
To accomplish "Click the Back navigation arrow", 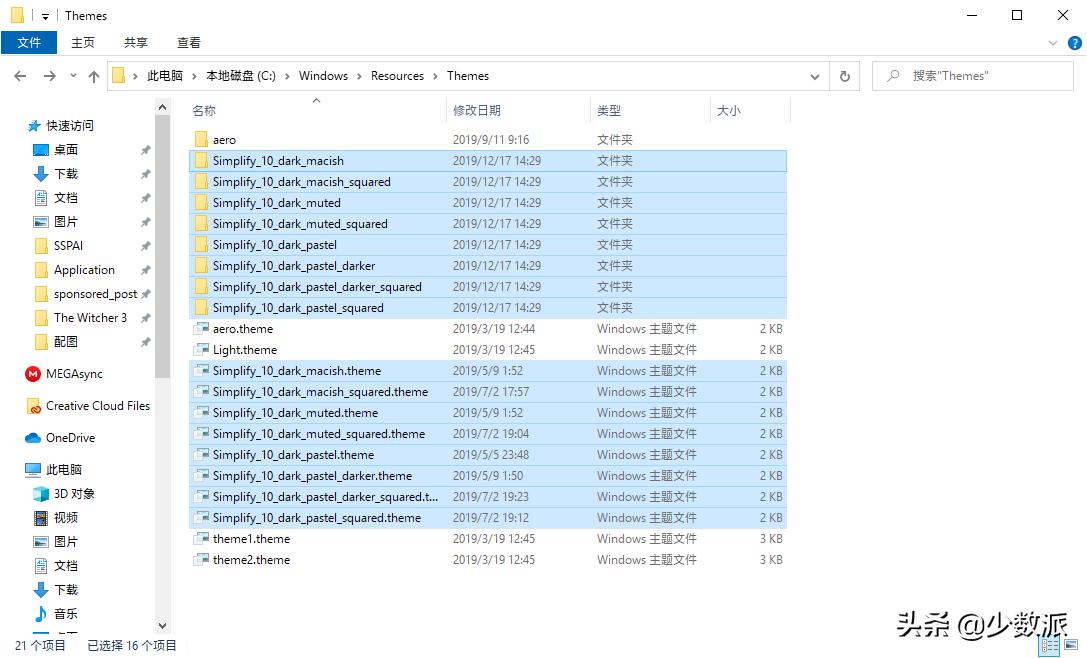I will point(20,76).
